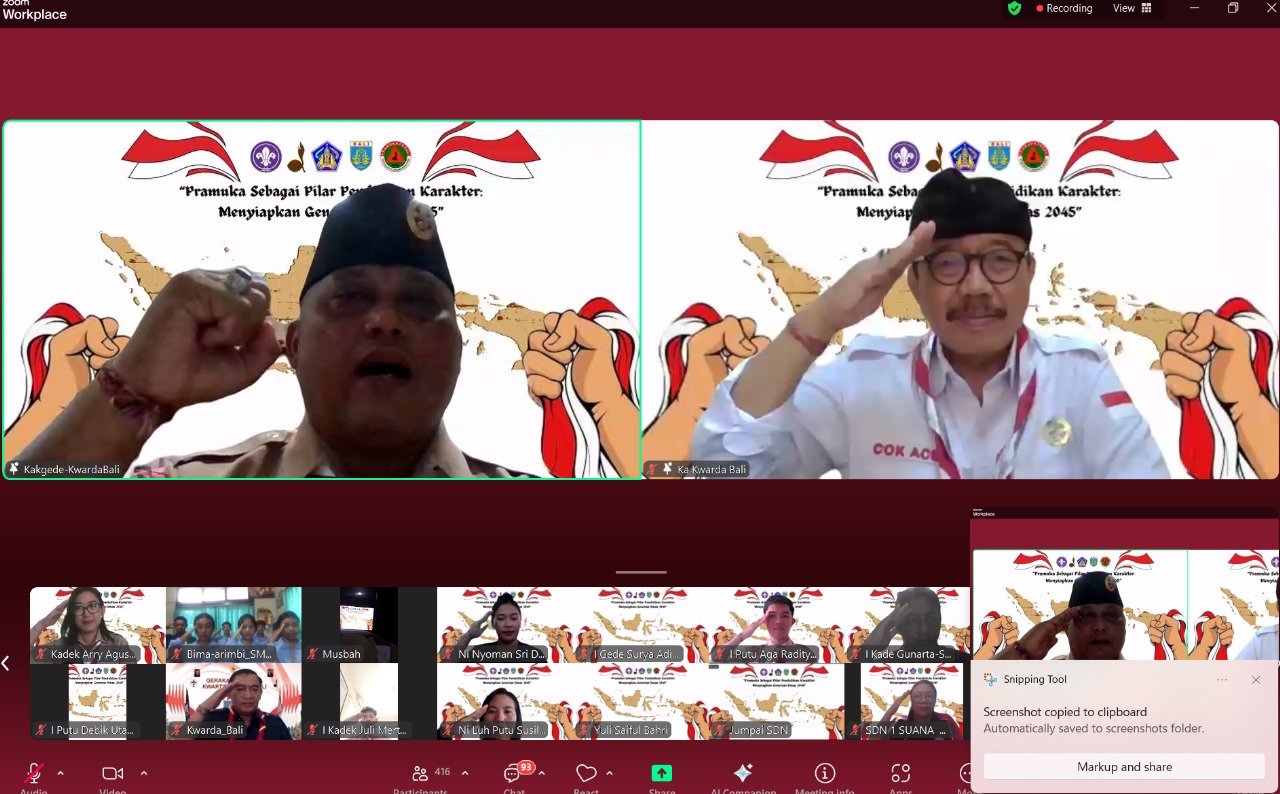The image size is (1280, 794).
Task: Select I Kadek Juli Mert participant thumbnail
Action: 369,701
